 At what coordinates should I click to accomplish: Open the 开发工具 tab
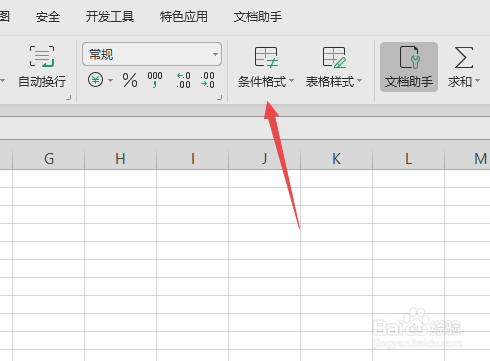click(x=110, y=17)
